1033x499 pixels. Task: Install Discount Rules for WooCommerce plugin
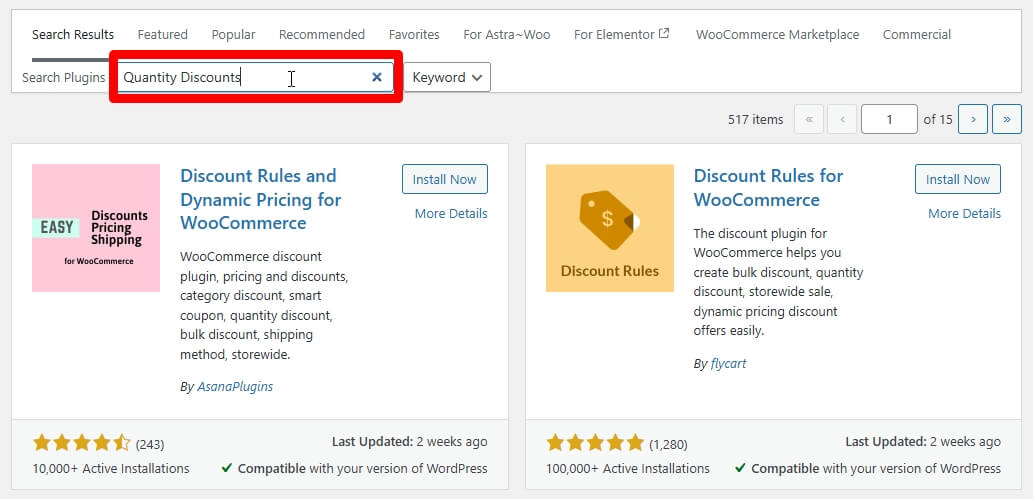[x=958, y=179]
